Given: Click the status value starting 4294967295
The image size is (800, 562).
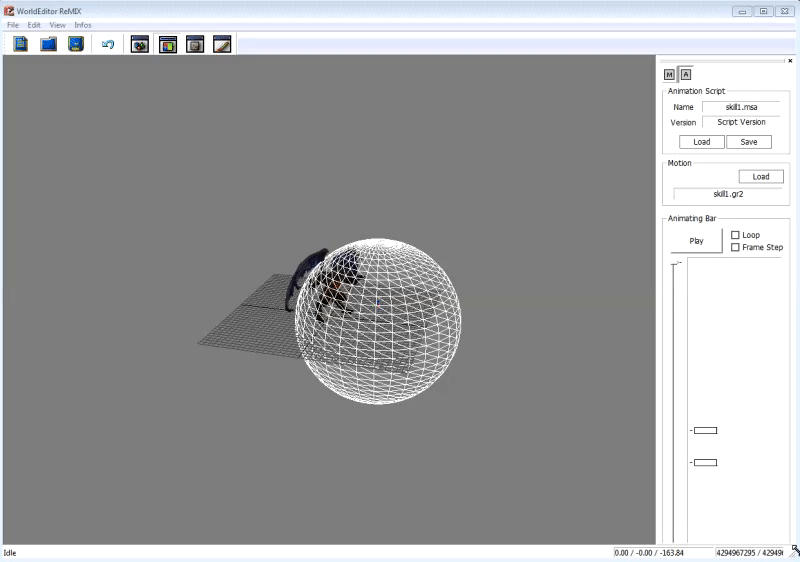Looking at the screenshot, I should [749, 553].
